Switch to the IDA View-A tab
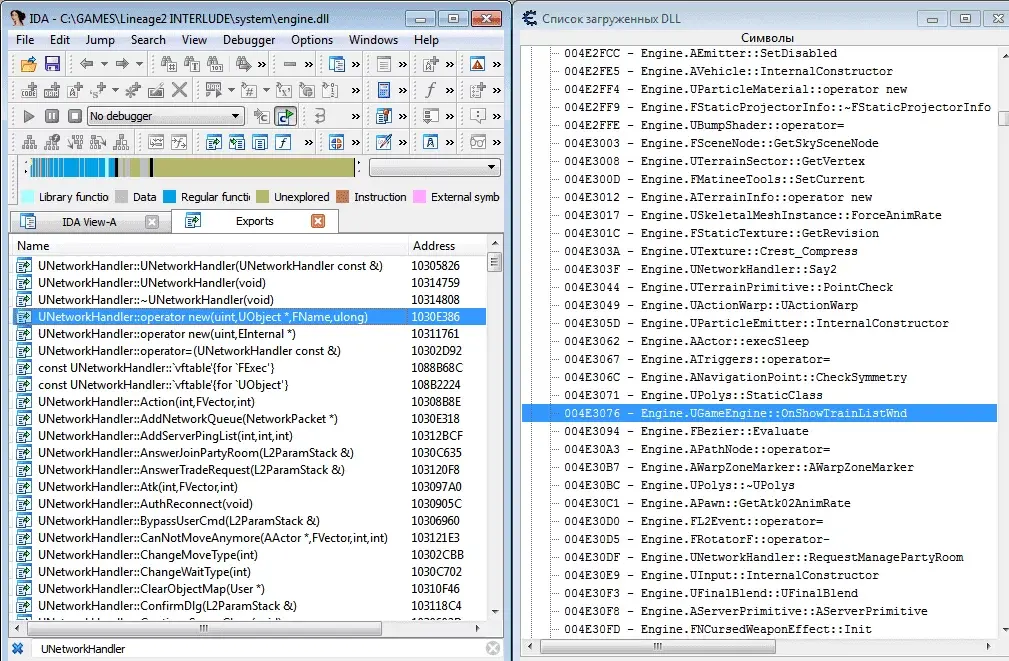Viewport: 1009px width, 661px height. click(x=89, y=222)
